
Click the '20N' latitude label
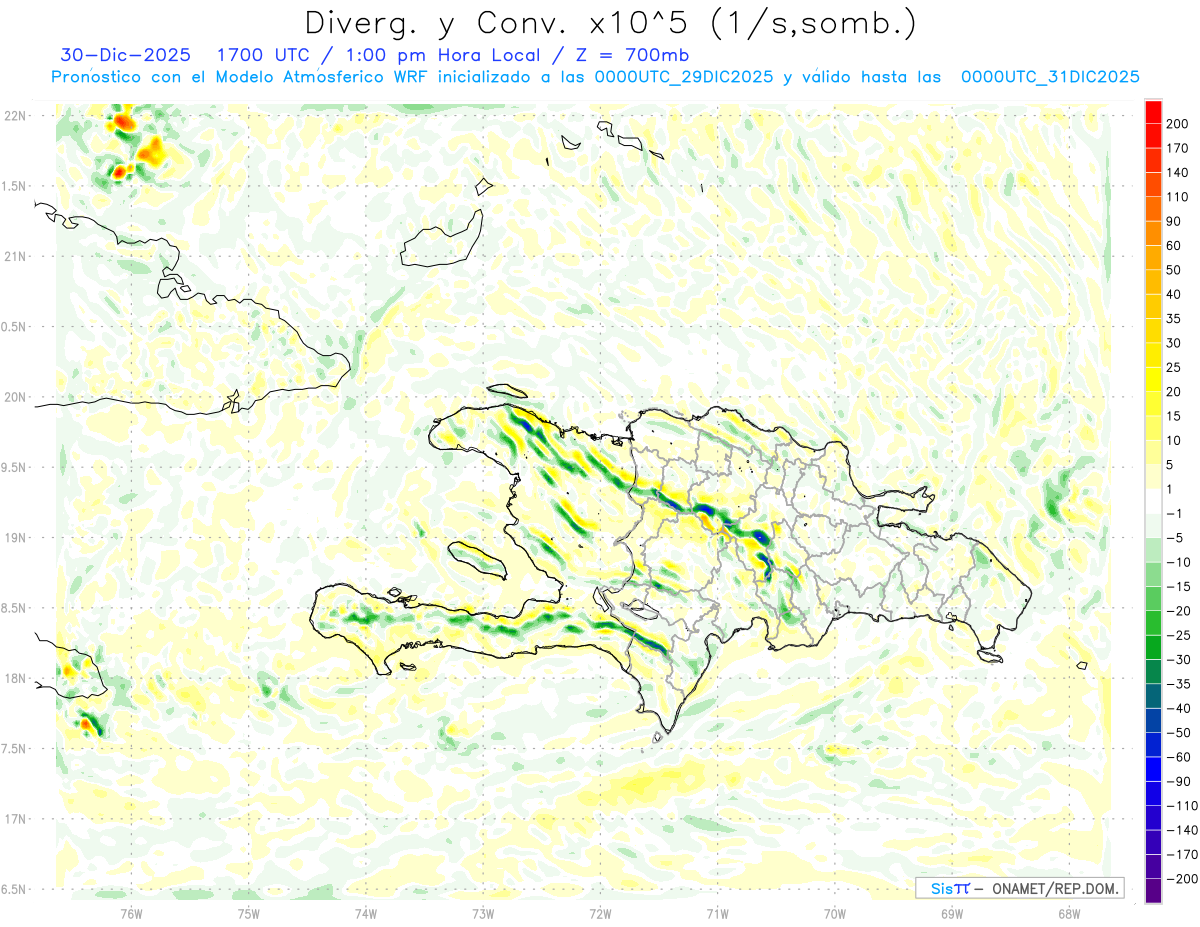pyautogui.click(x=14, y=397)
